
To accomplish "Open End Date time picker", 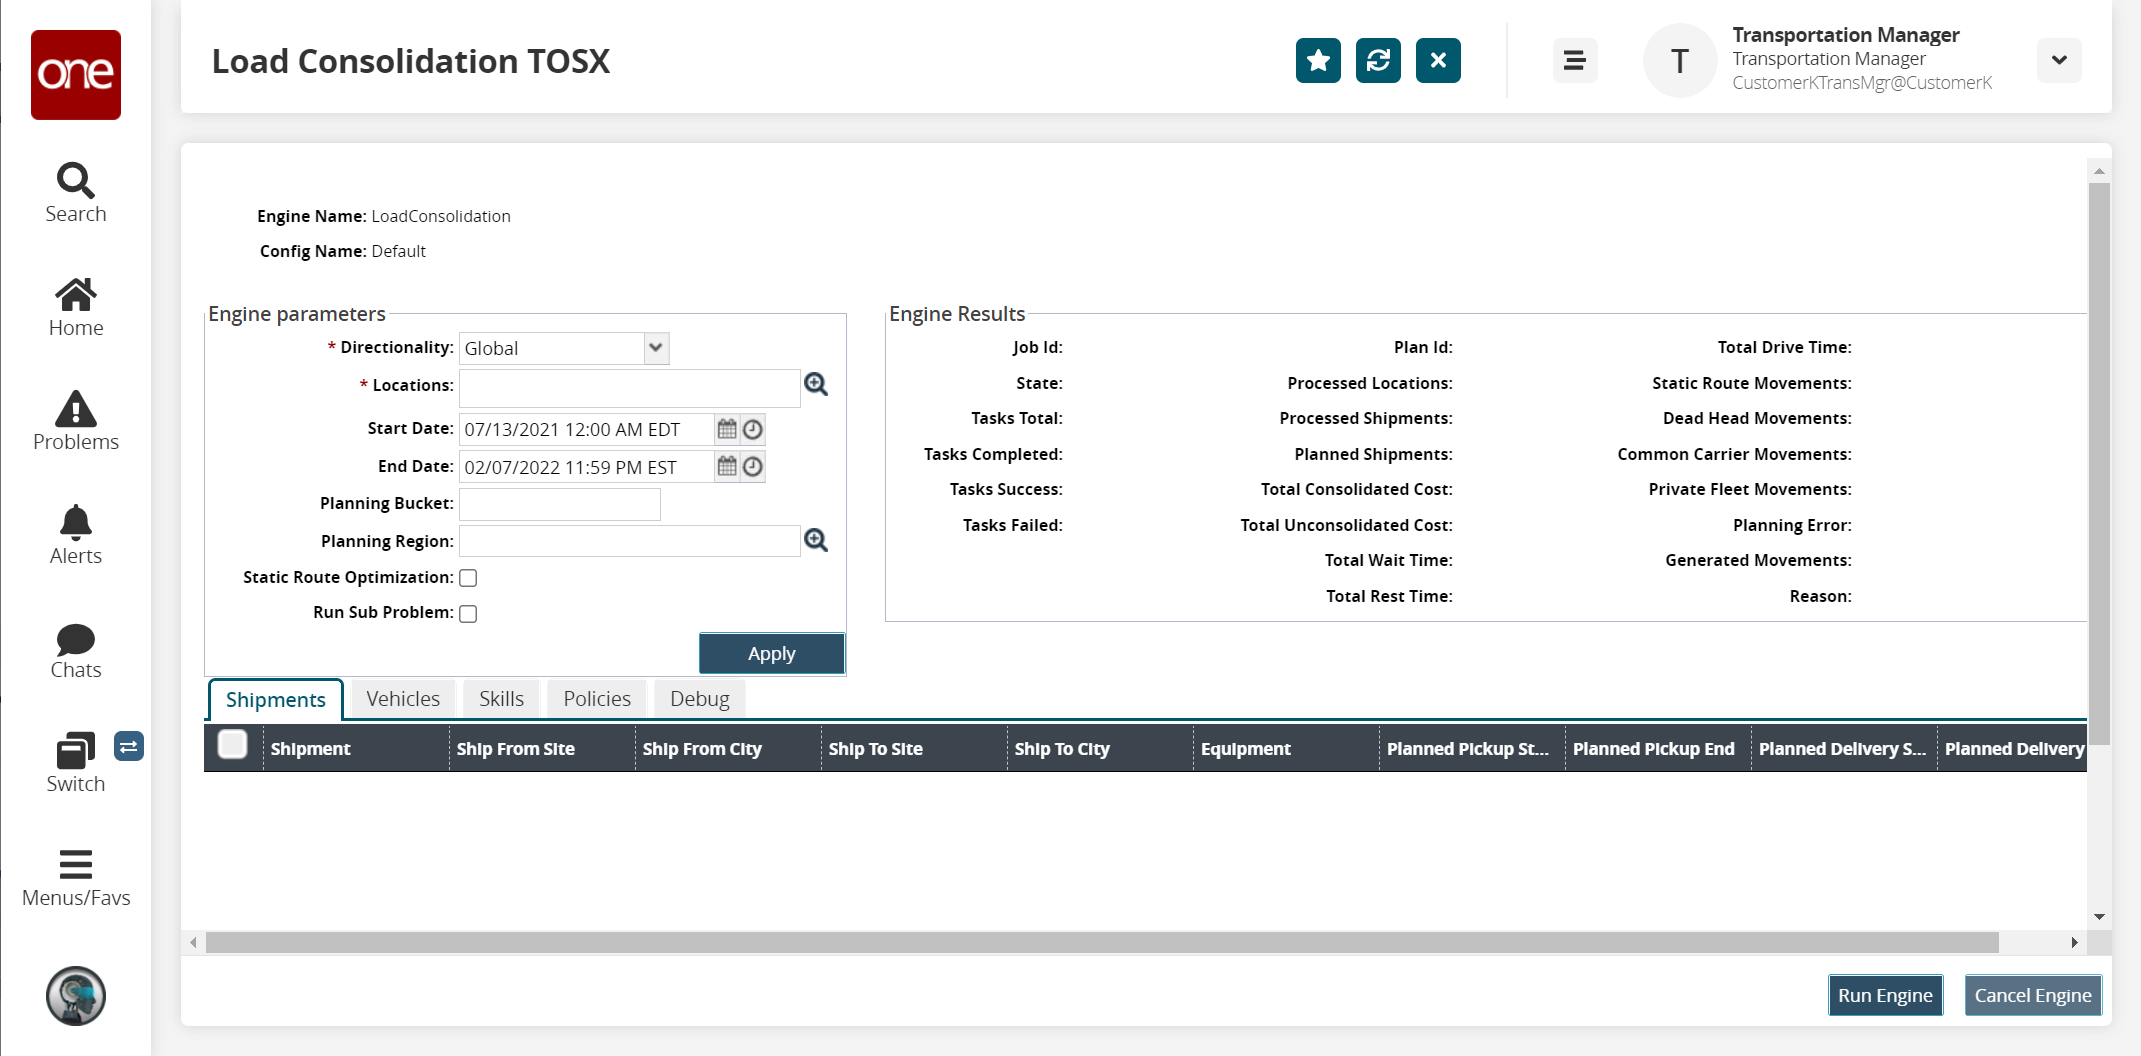I will [753, 466].
